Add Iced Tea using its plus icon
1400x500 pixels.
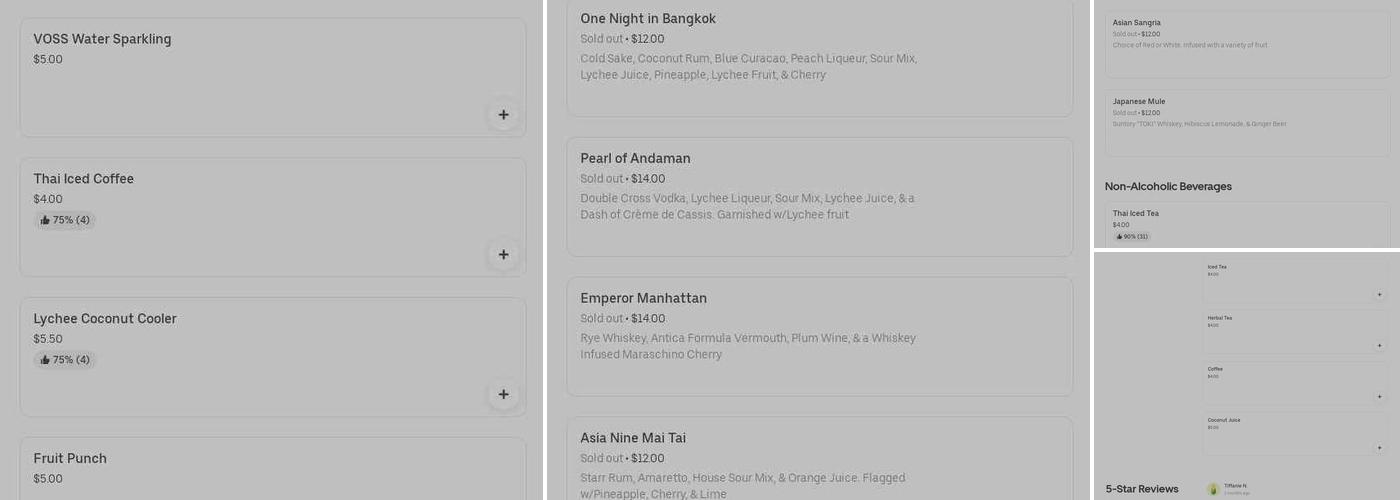(1379, 295)
